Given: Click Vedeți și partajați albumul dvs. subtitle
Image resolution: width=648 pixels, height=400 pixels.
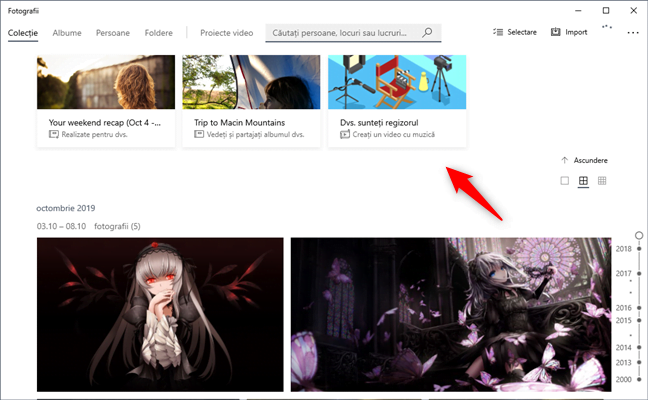Looking at the screenshot, I should 255,134.
